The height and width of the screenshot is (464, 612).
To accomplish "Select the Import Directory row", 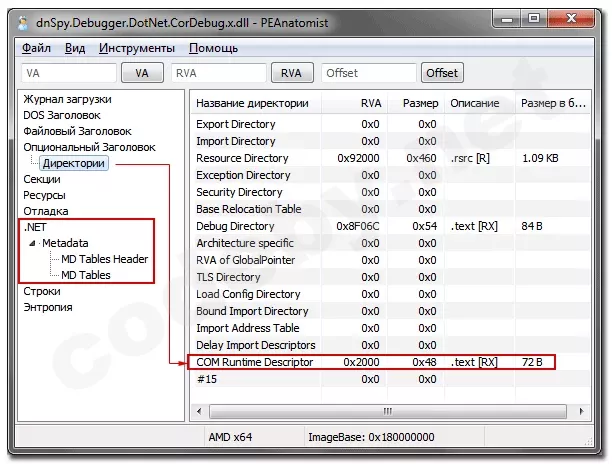I will 390,141.
